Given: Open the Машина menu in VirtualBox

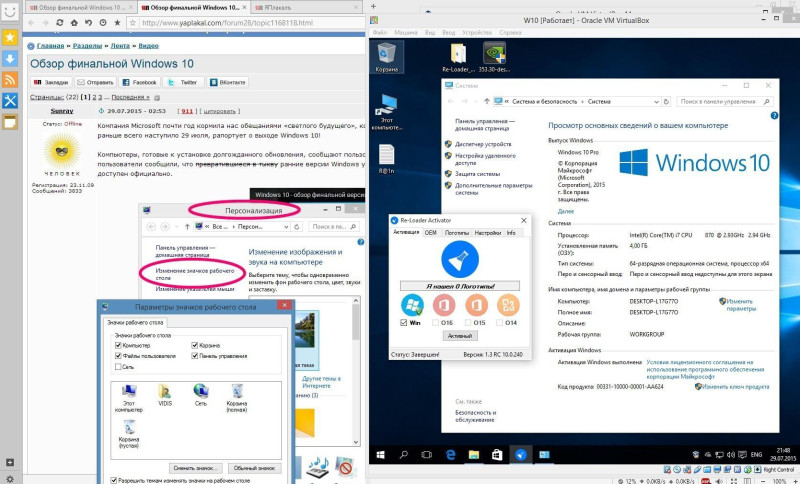Looking at the screenshot, I should (x=406, y=32).
